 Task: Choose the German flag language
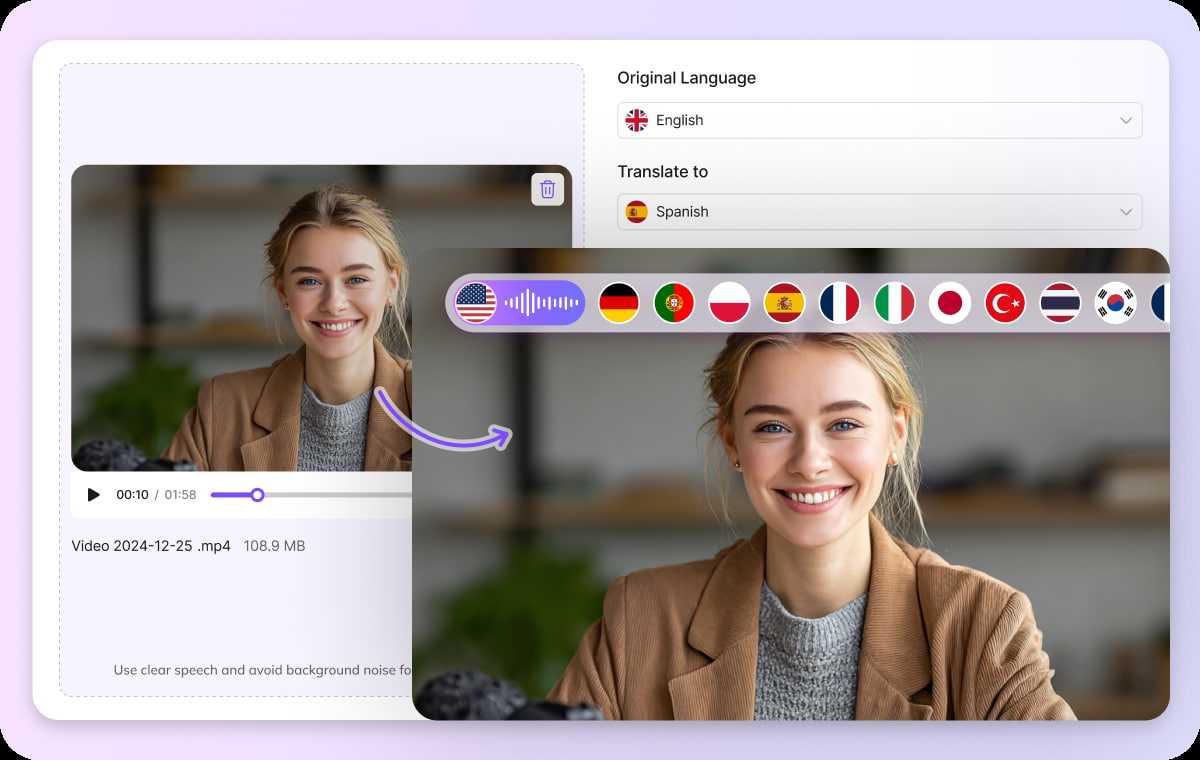619,302
